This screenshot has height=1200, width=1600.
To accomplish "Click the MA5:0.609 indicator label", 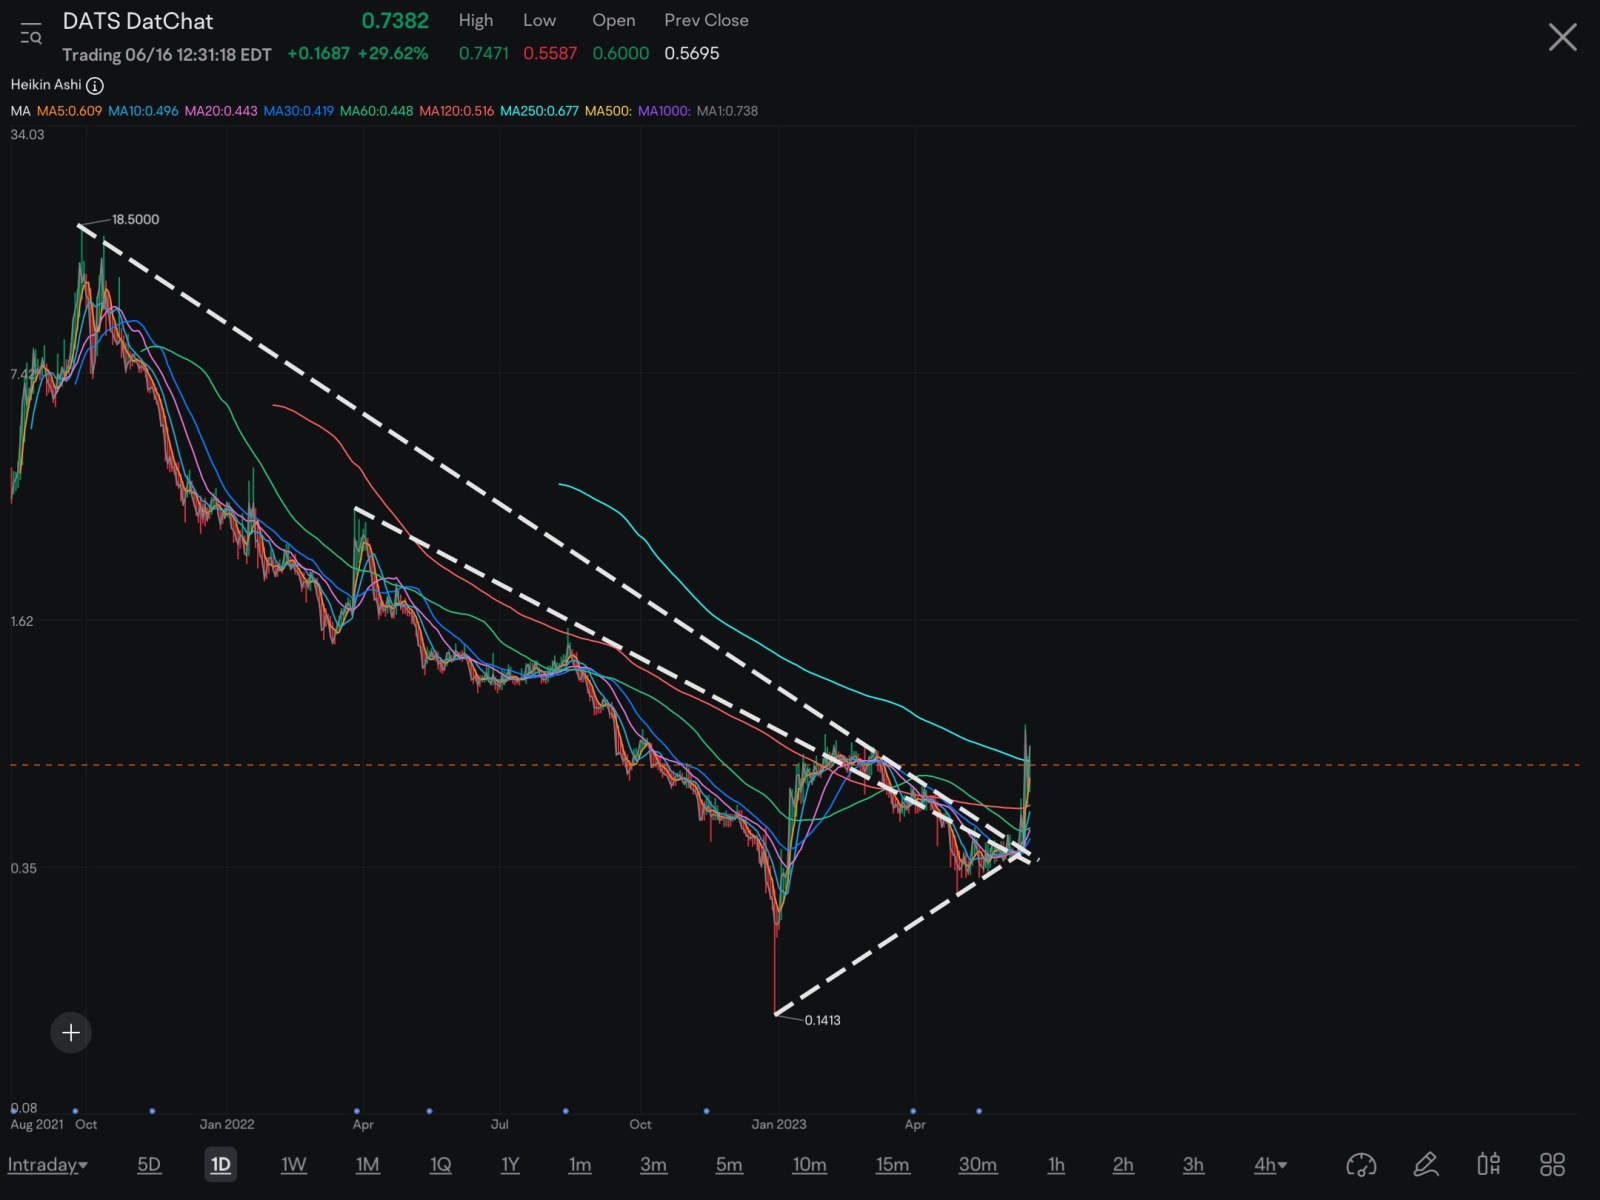I will [69, 111].
